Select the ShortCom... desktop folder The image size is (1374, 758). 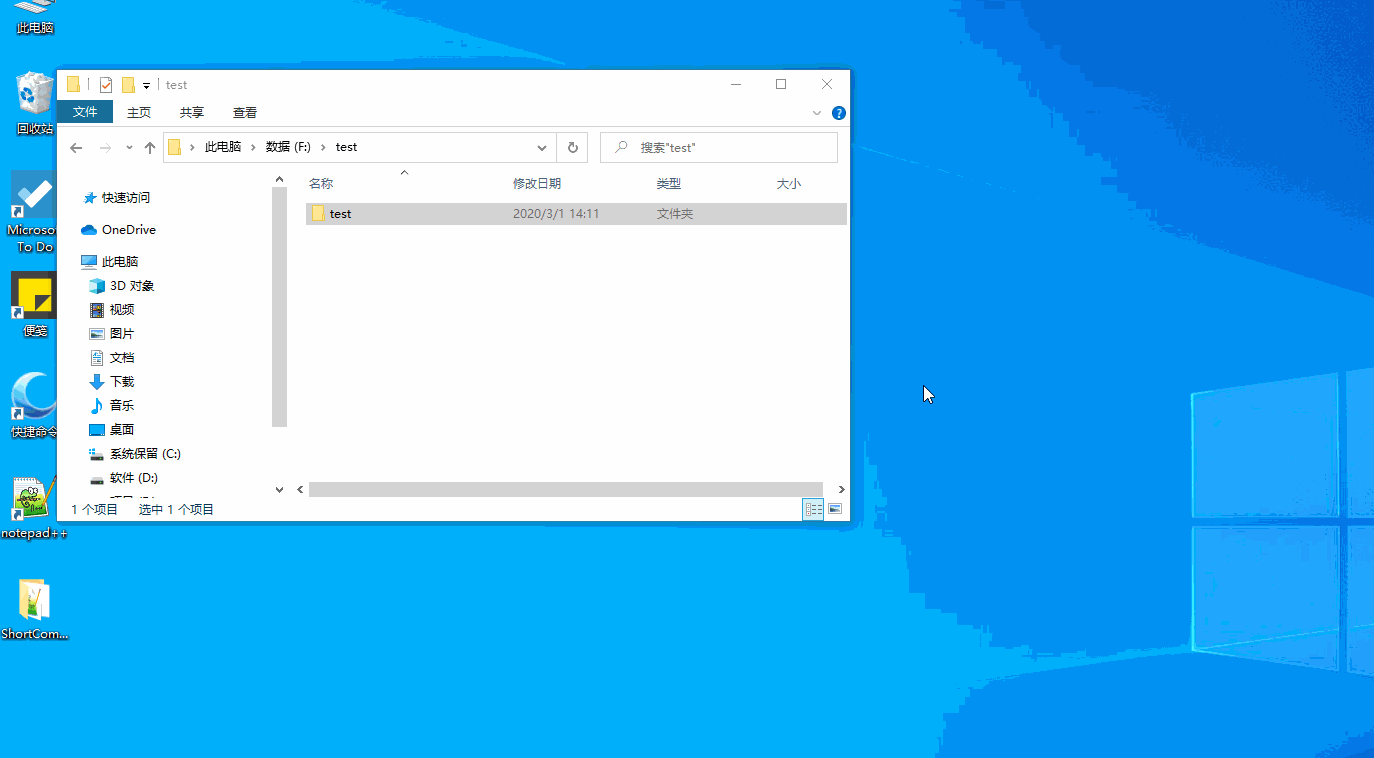tap(34, 609)
